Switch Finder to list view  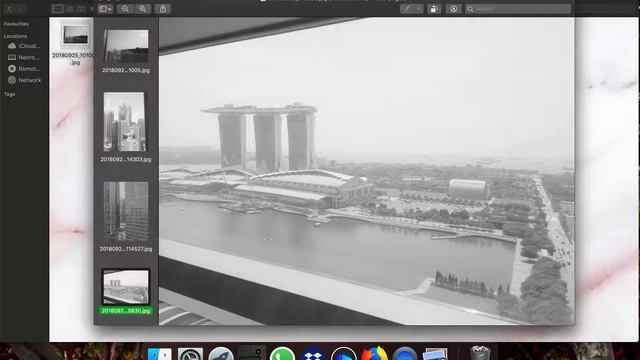click(x=70, y=9)
